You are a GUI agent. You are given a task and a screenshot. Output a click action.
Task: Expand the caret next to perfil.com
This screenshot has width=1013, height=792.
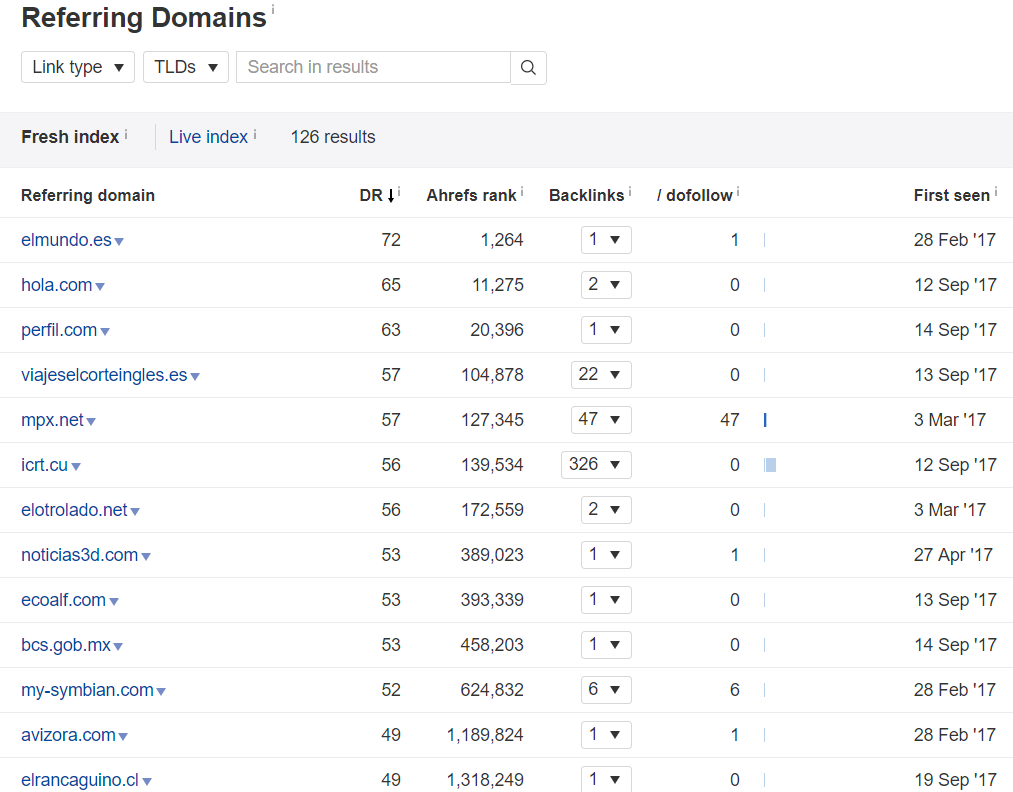coord(105,331)
